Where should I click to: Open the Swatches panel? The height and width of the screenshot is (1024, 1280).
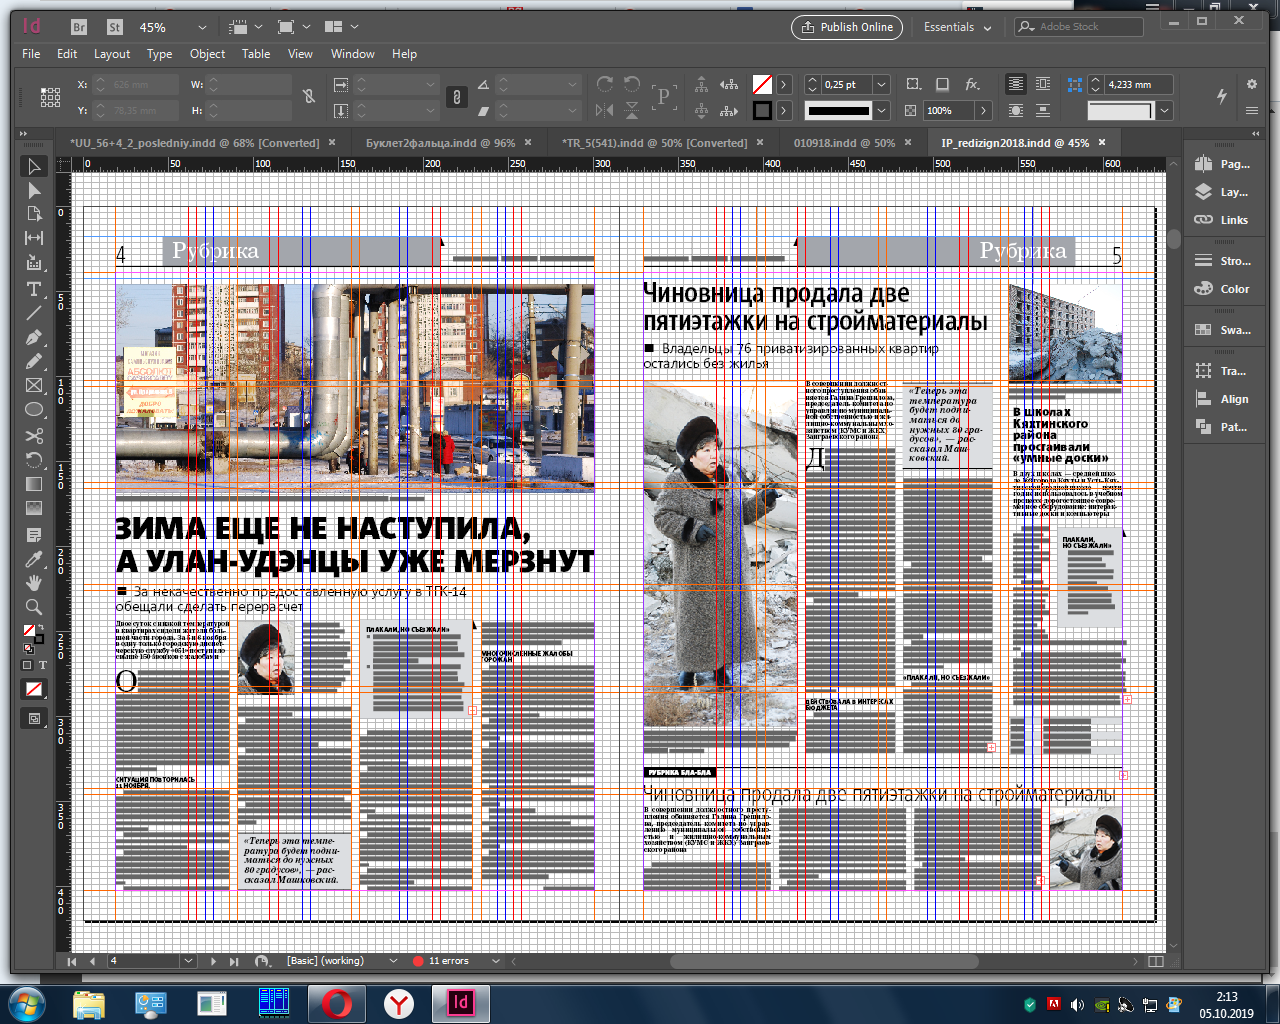[x=1223, y=330]
